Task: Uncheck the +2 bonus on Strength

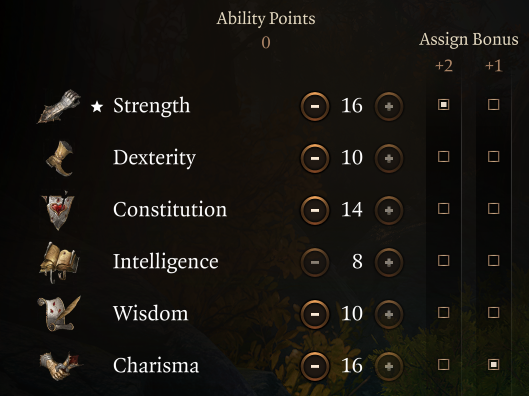Action: pyautogui.click(x=444, y=105)
